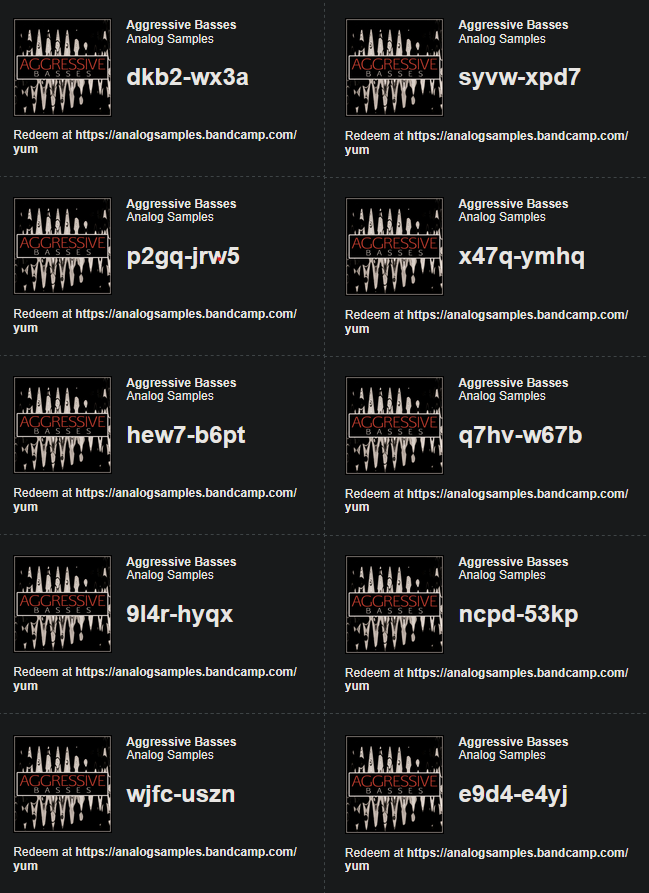Click the download code hew7-b6pt
Screen dimensions: 649x893
[x=186, y=436]
